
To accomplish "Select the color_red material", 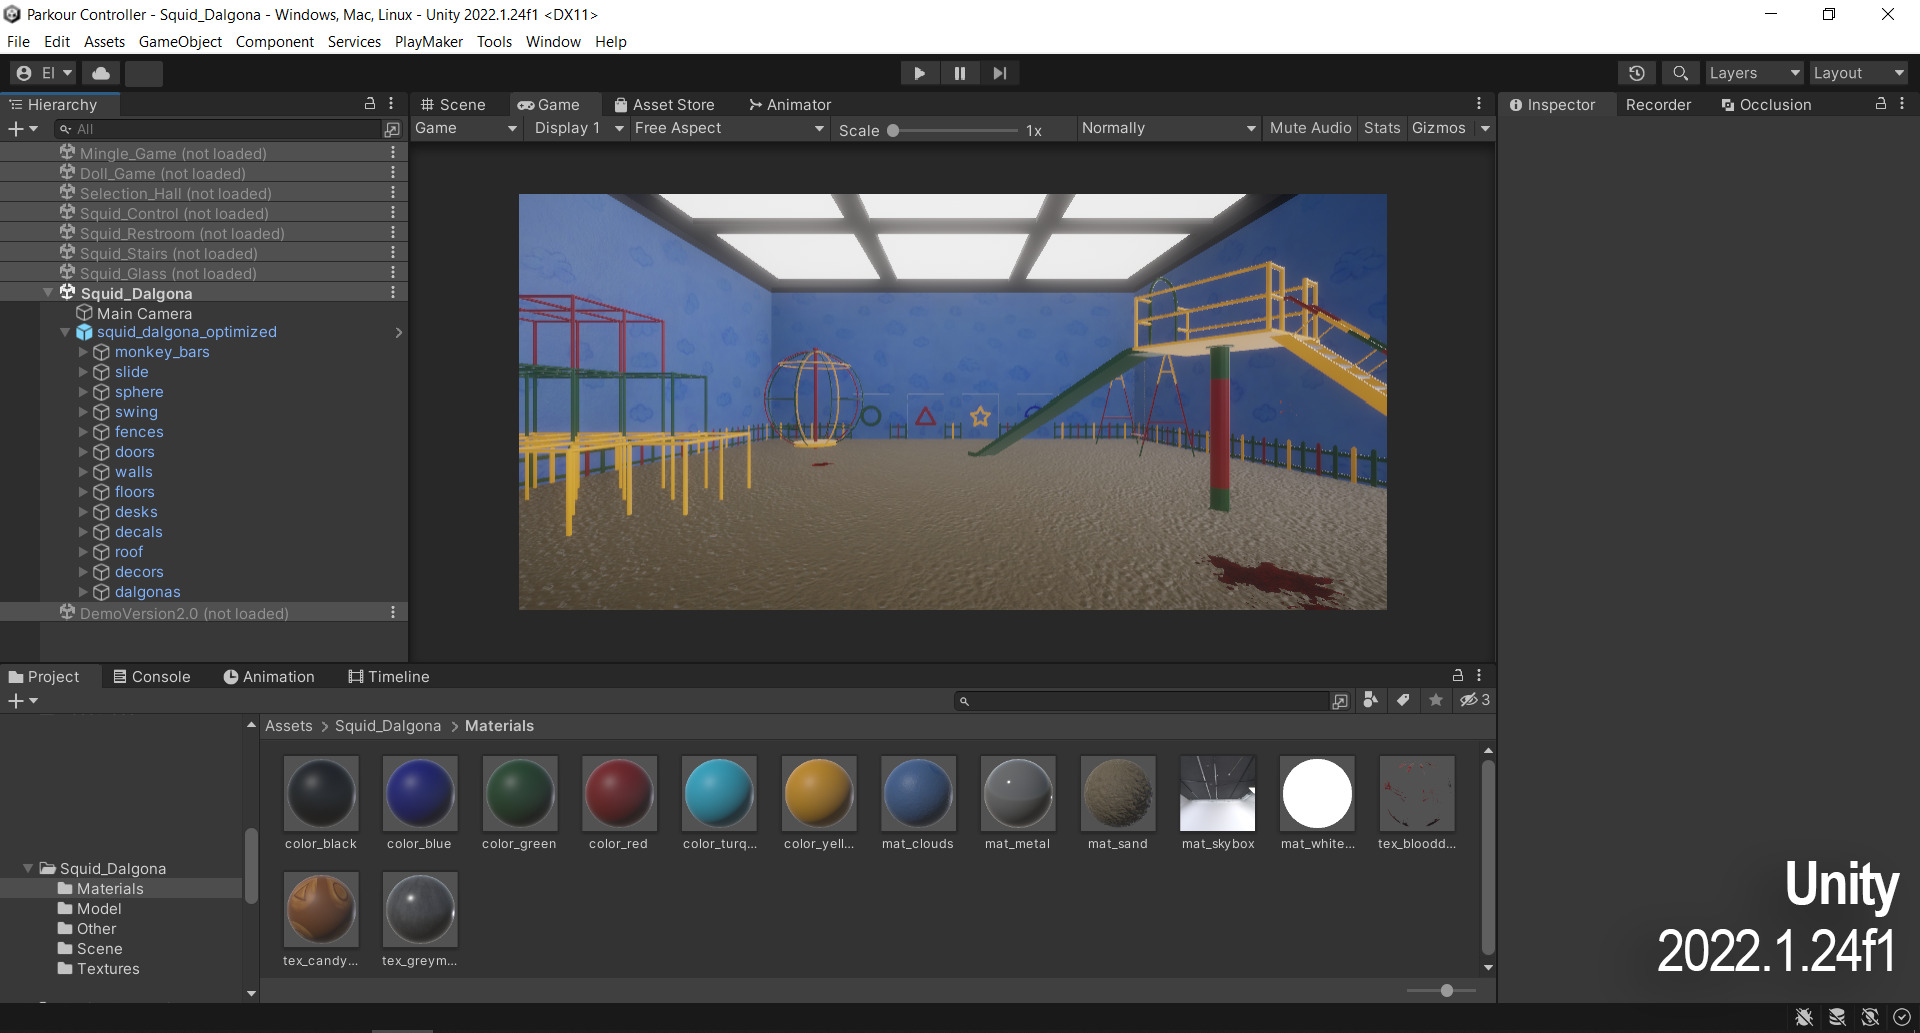I will (619, 803).
